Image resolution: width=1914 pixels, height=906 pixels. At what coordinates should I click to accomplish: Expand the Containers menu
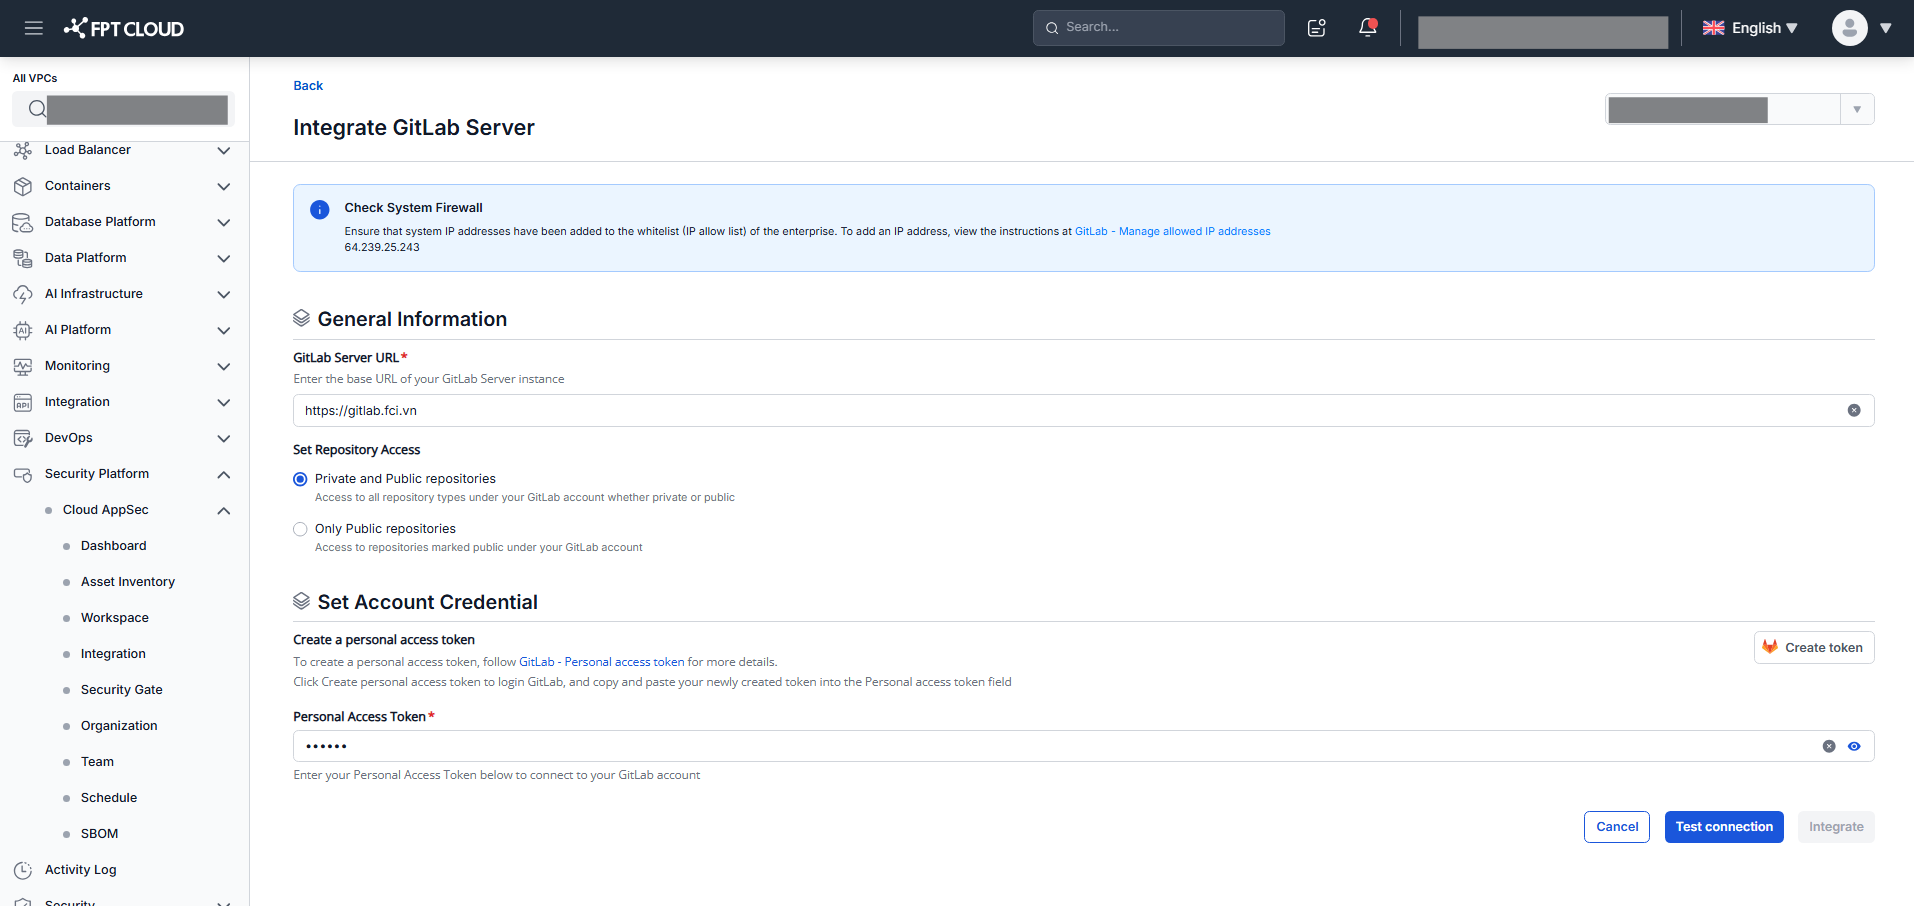coord(224,186)
